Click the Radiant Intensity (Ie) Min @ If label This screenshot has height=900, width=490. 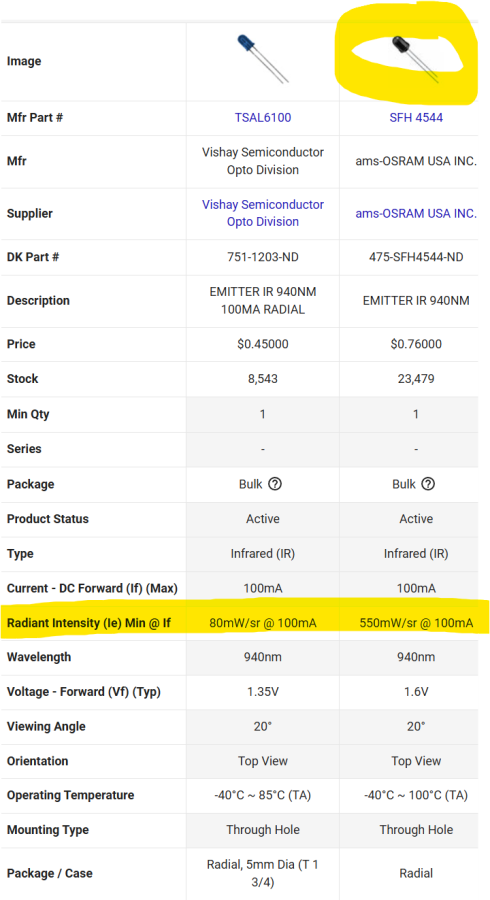click(x=89, y=623)
